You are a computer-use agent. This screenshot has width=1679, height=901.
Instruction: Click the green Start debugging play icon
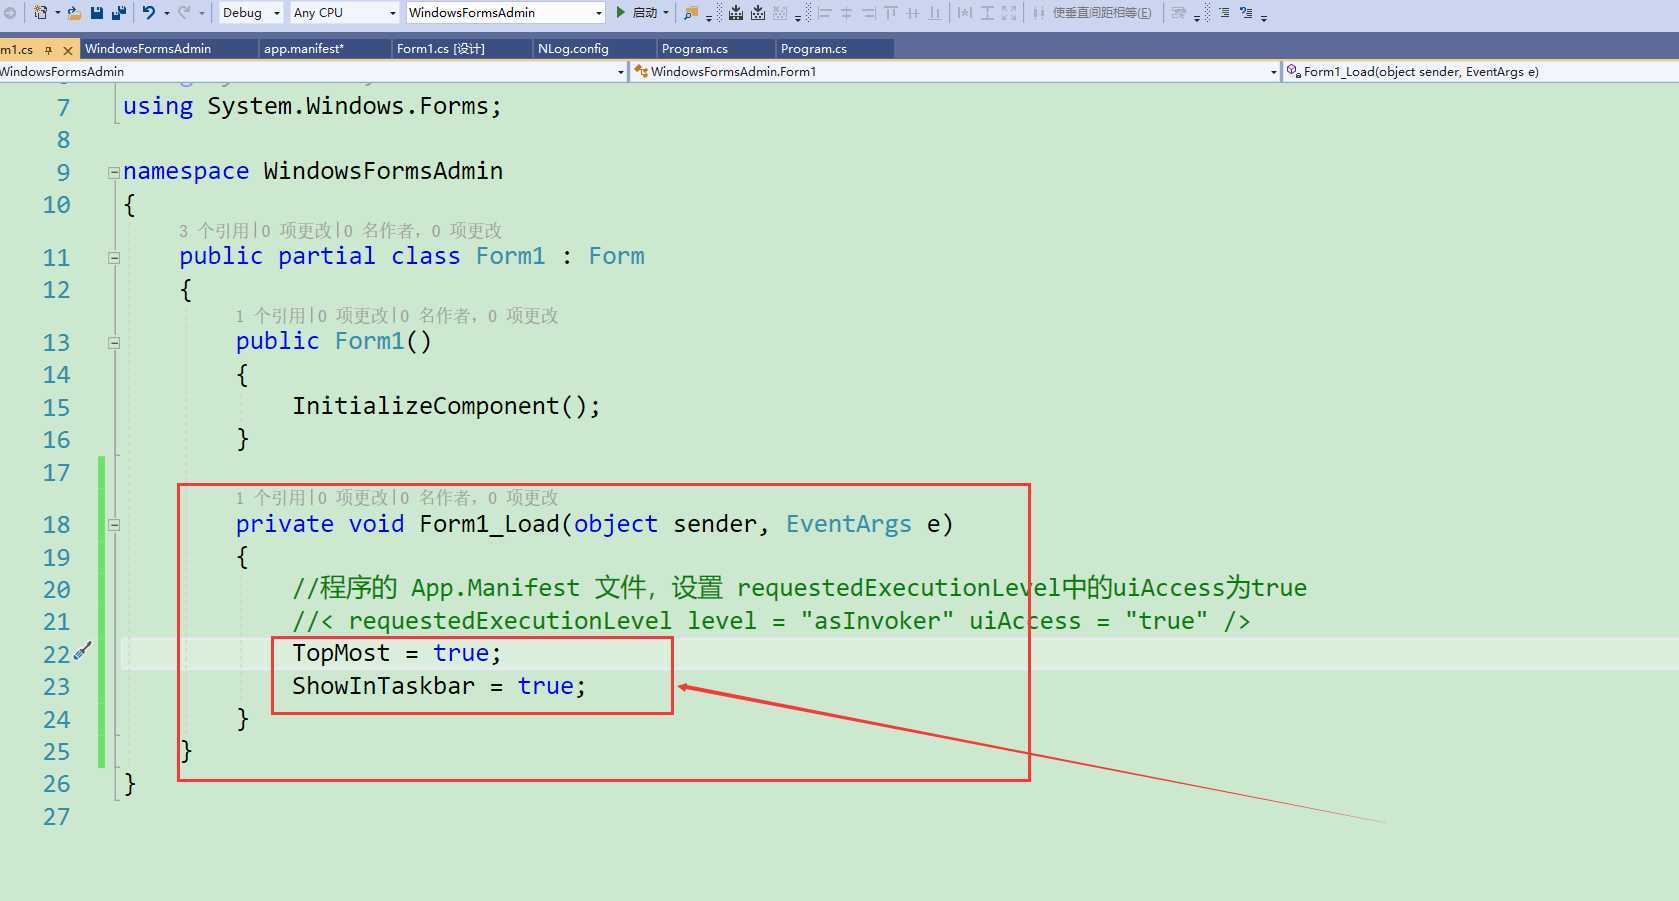(x=621, y=13)
